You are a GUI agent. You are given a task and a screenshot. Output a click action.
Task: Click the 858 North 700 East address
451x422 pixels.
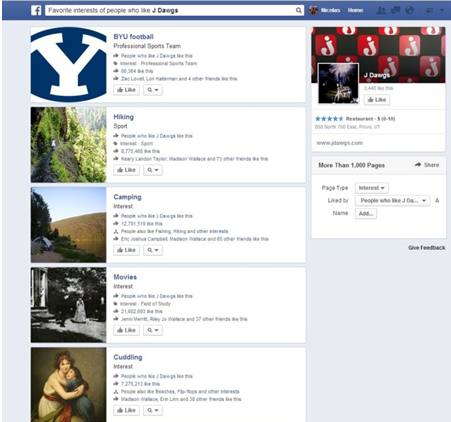click(347, 127)
